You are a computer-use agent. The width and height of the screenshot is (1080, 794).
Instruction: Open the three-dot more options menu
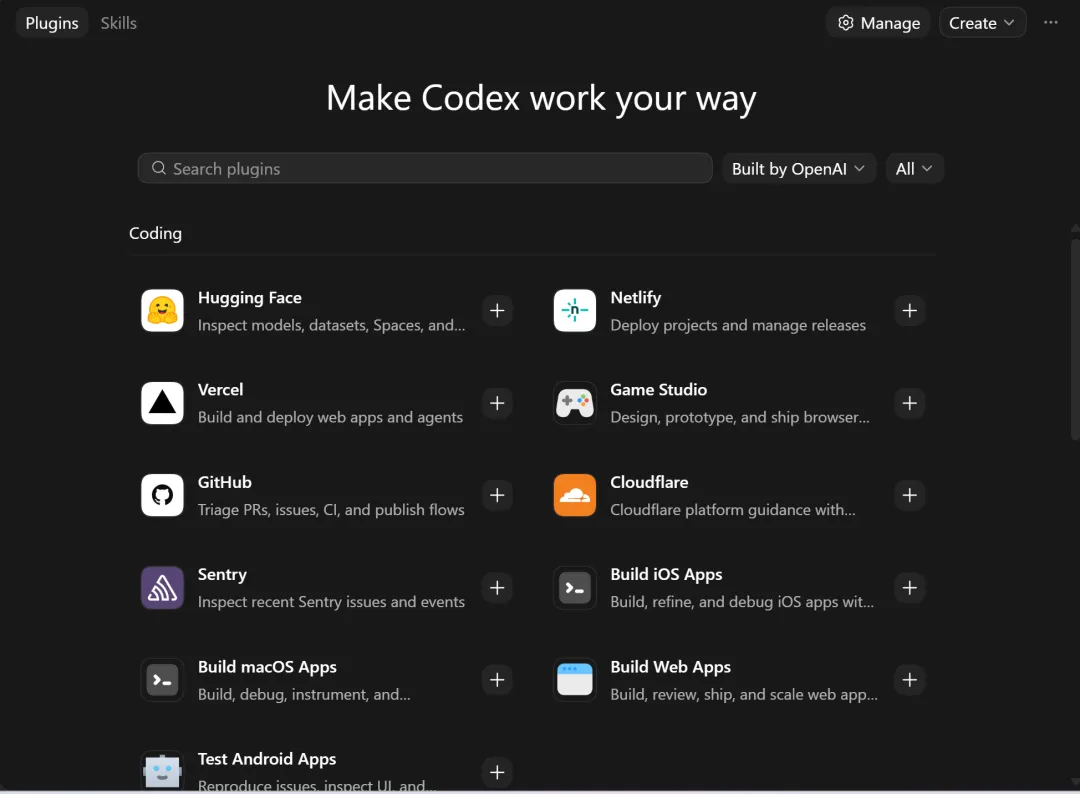[1050, 23]
